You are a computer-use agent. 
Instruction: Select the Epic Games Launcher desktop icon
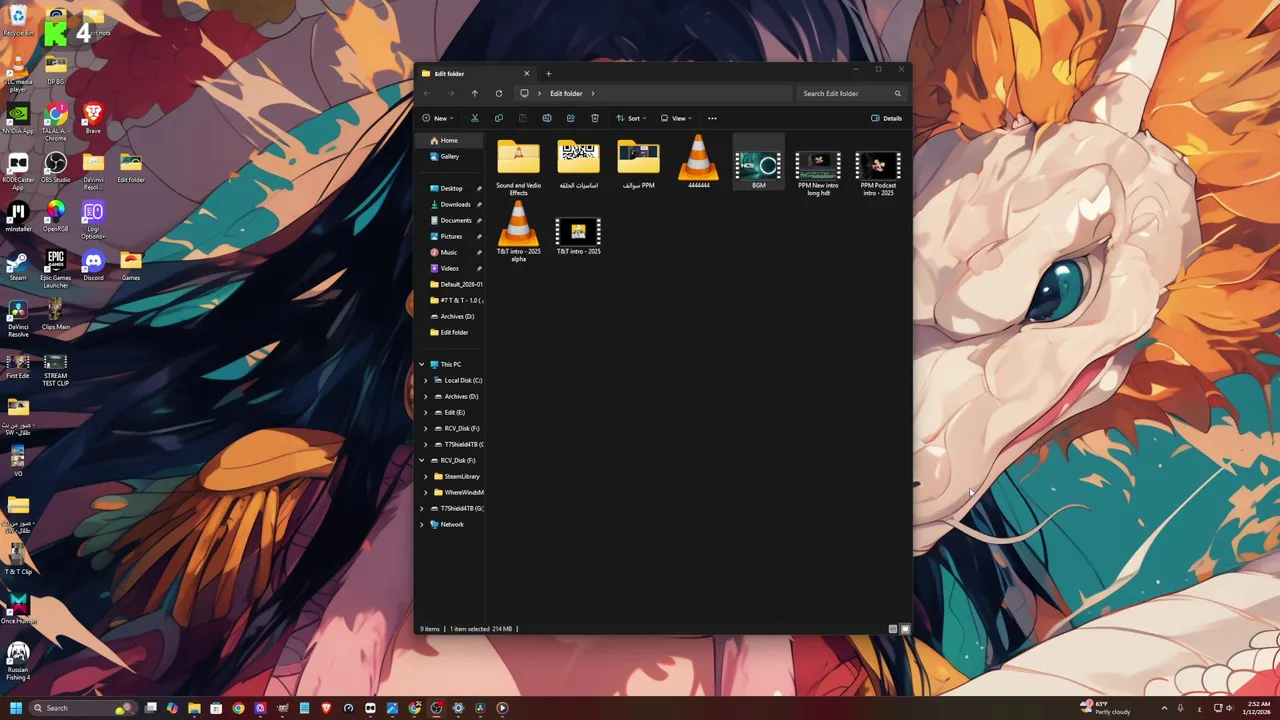pos(55,268)
